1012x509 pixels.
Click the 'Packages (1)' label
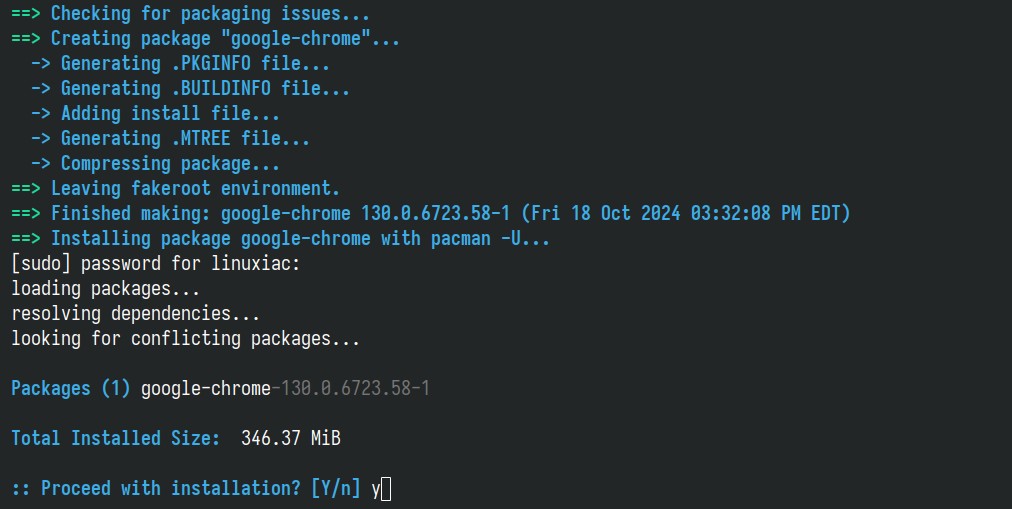(71, 388)
